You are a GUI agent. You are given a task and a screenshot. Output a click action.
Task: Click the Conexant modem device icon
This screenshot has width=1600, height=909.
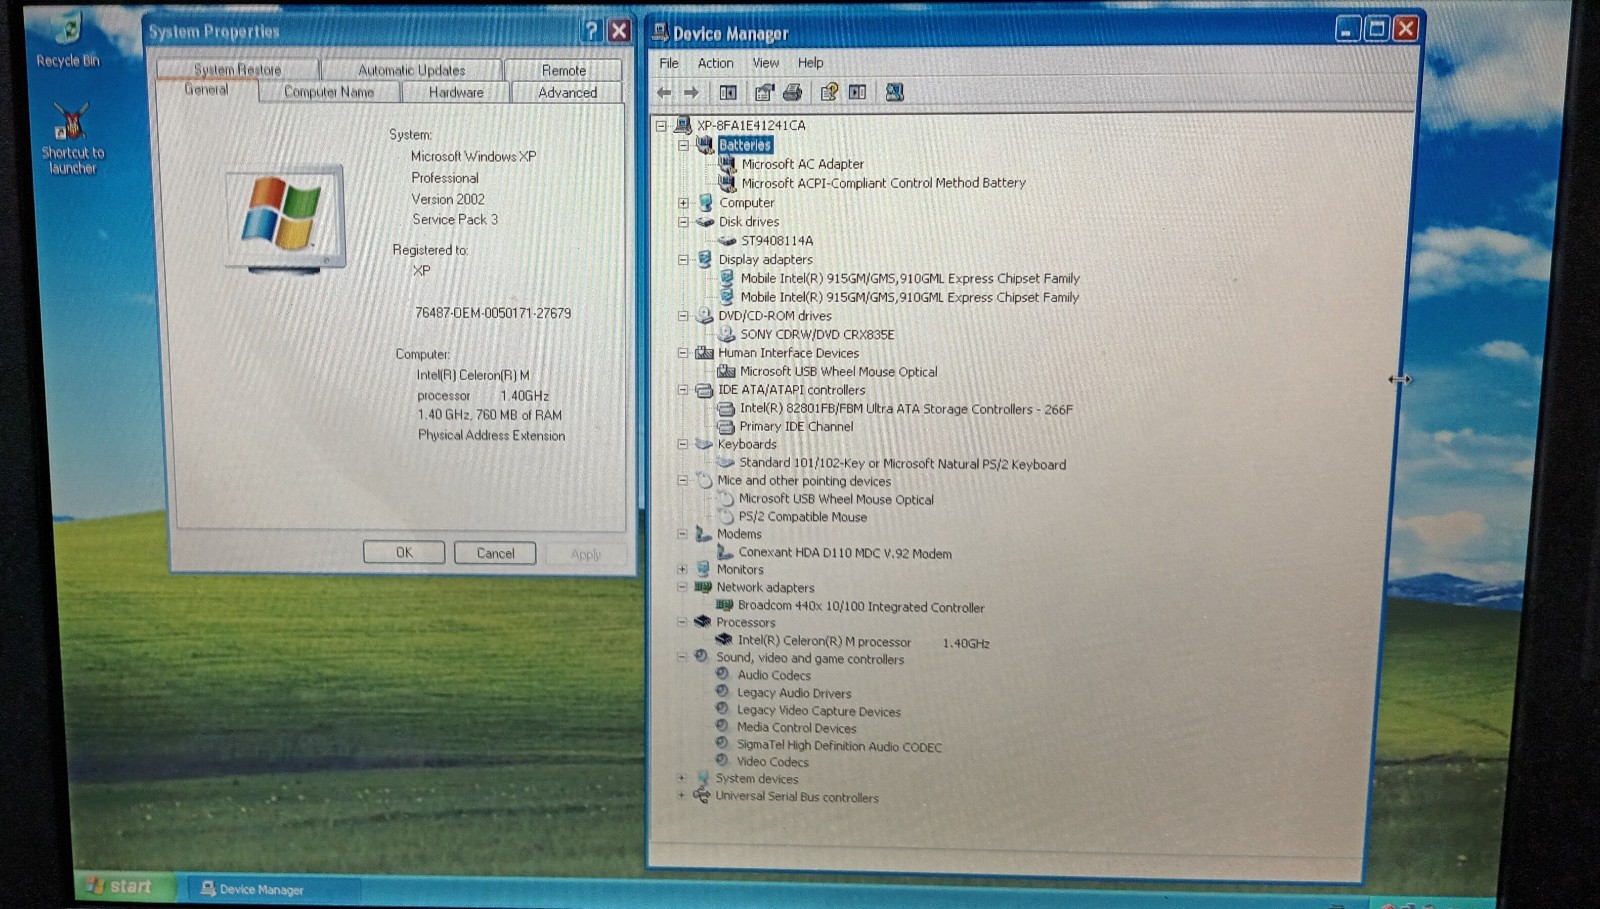(725, 552)
